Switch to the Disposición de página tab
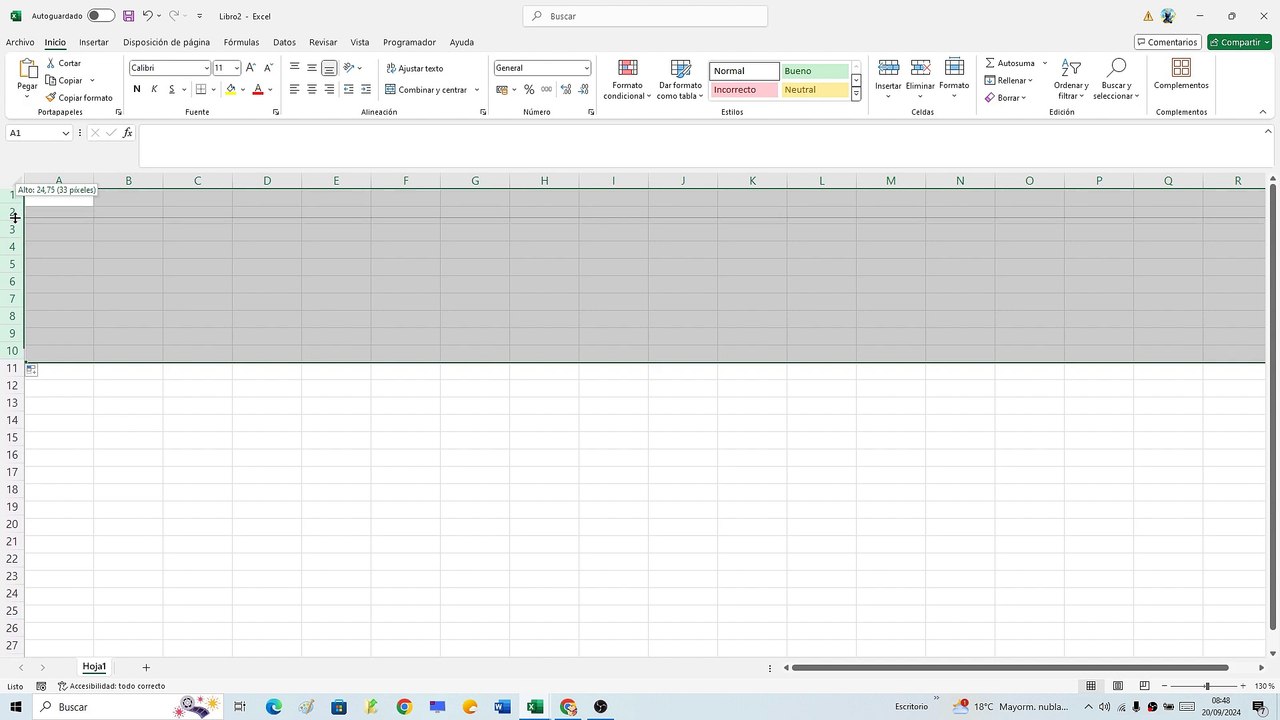This screenshot has width=1280, height=720. point(167,42)
